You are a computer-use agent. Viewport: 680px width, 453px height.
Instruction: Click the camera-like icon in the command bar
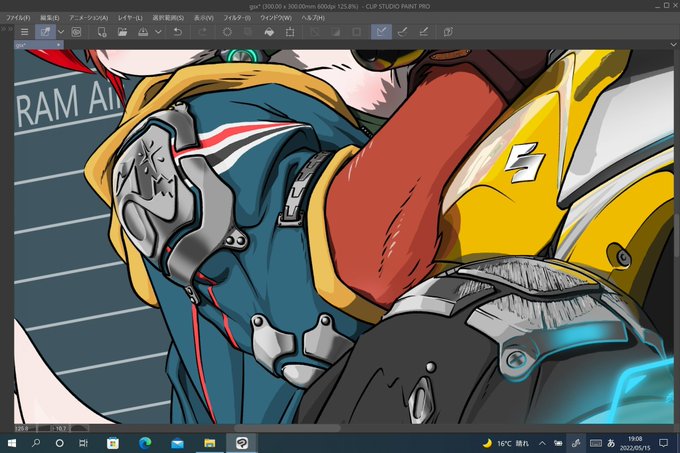coord(76,32)
